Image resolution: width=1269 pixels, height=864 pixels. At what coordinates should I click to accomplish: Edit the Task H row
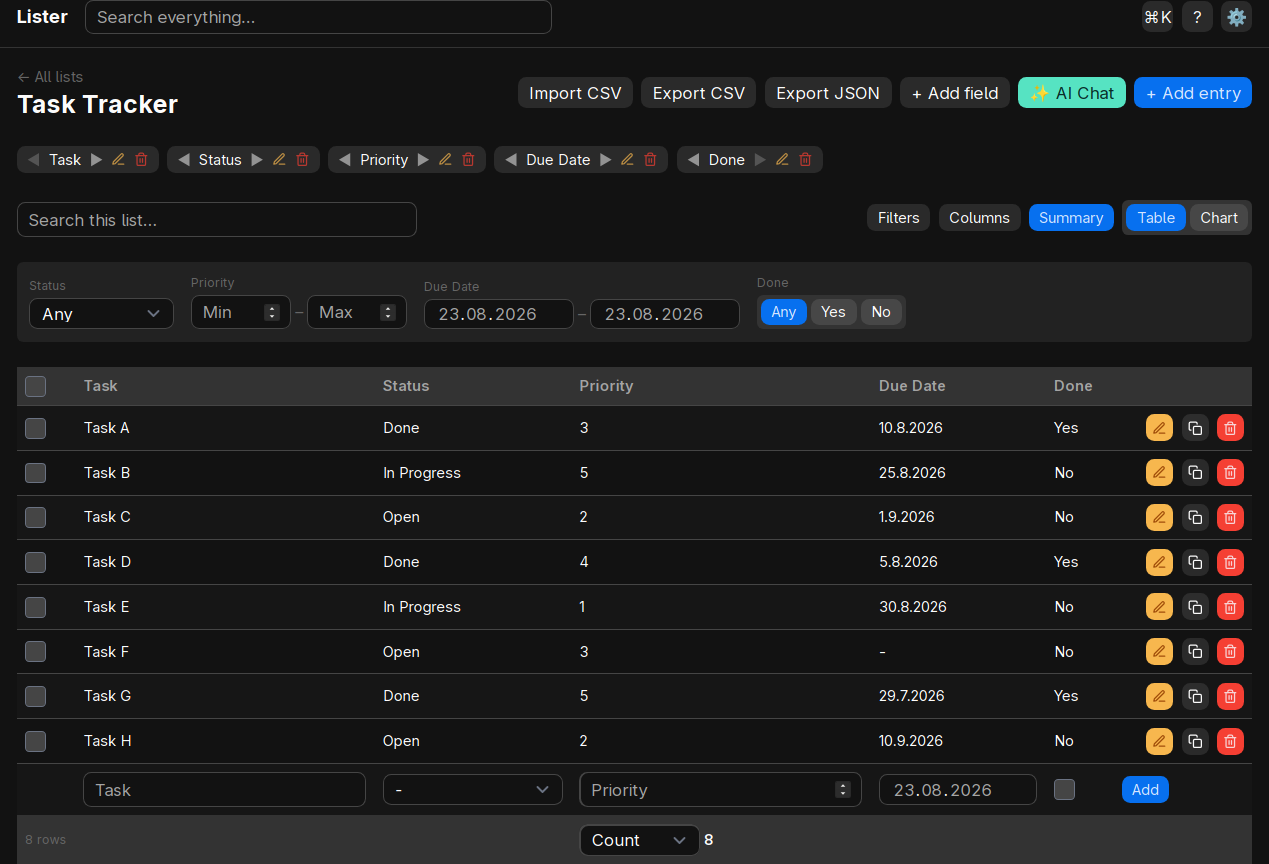click(1159, 741)
